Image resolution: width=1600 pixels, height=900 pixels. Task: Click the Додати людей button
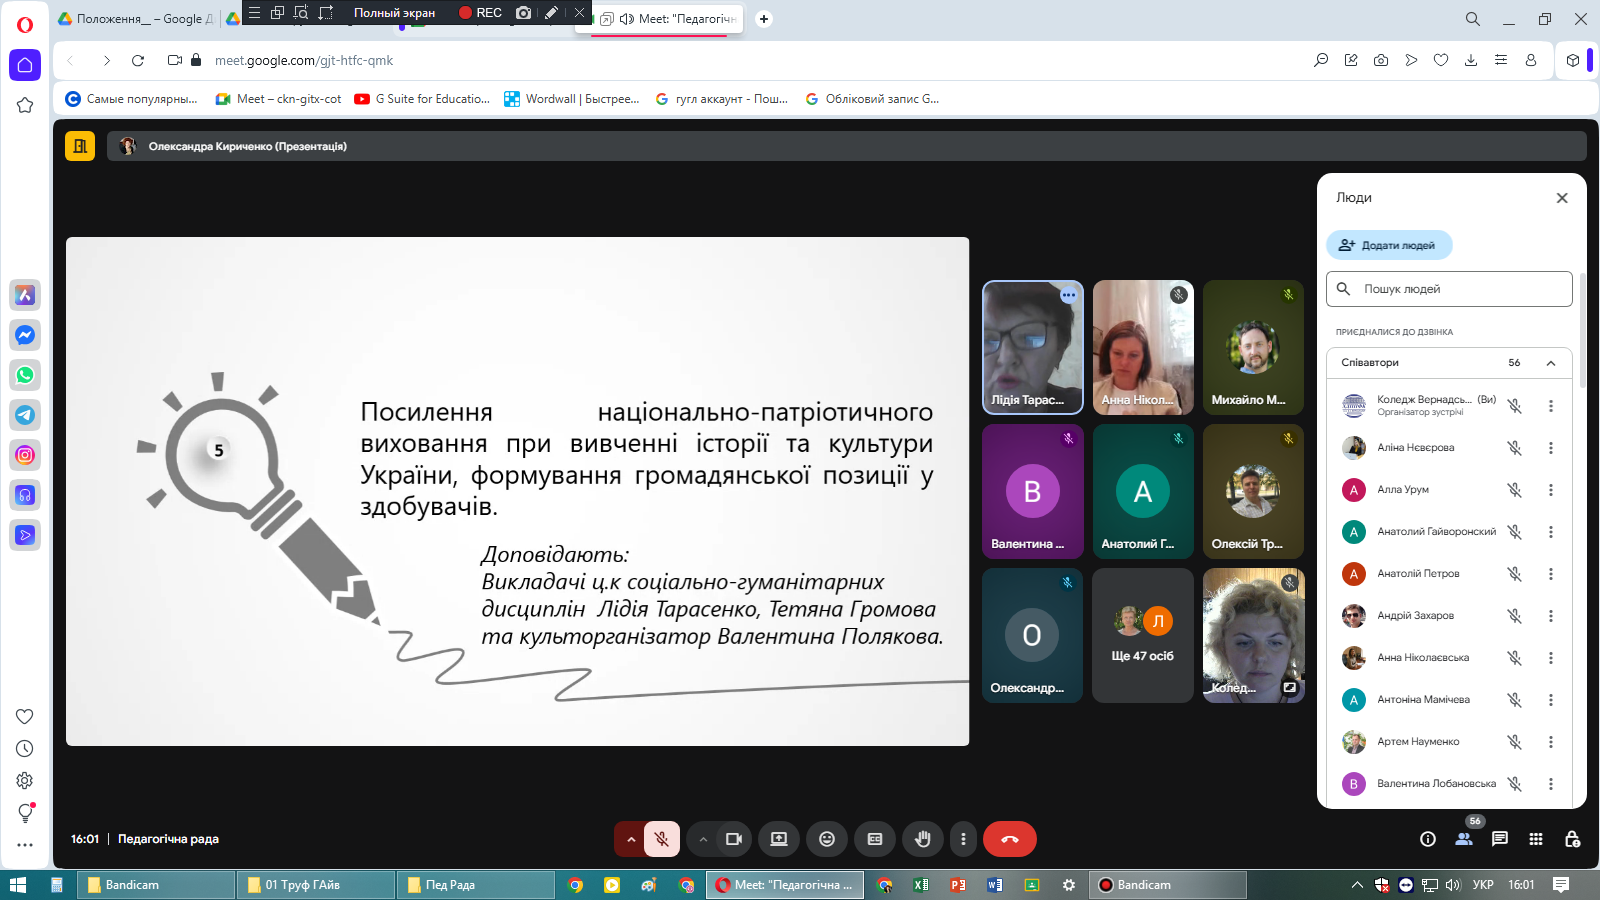pos(1388,245)
